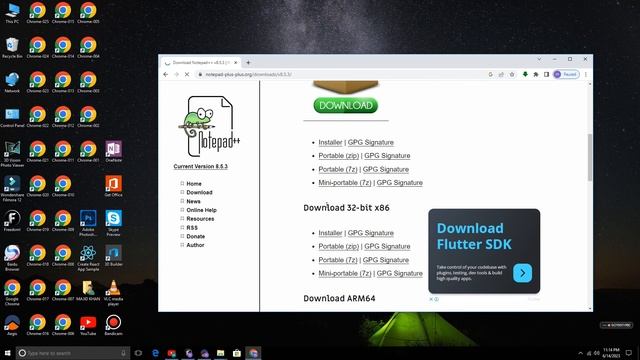
Task: Open the Chrome profile Paused button
Action: click(x=566, y=74)
